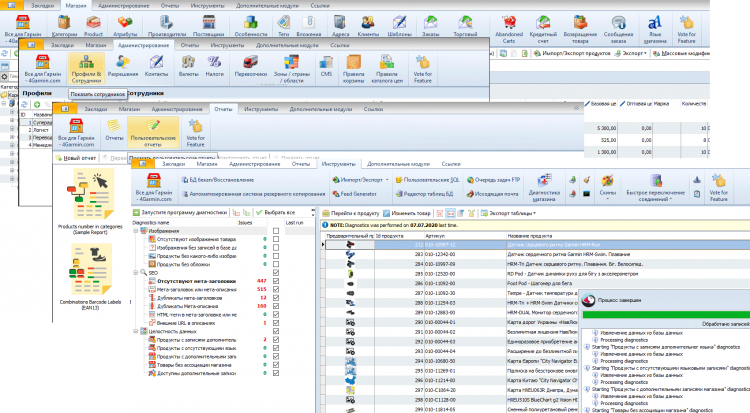The width and height of the screenshot is (750, 413).
Task: Toggle checkbox for Изображения diagnostics group
Action: pyautogui.click(x=276, y=231)
